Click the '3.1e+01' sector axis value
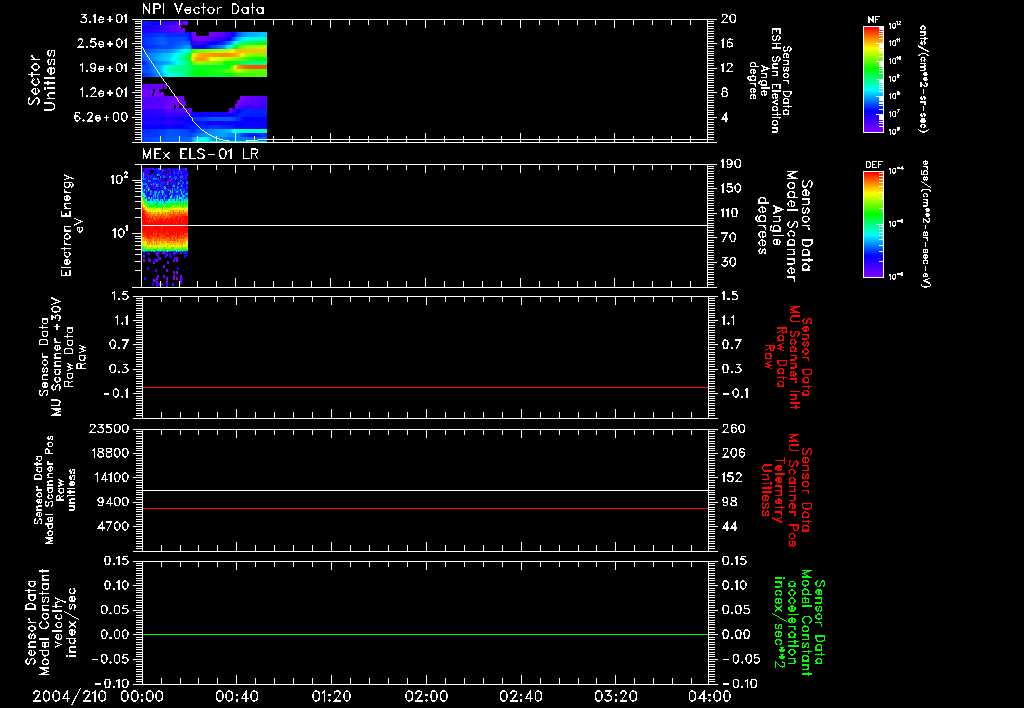1024x708 pixels. click(x=103, y=19)
